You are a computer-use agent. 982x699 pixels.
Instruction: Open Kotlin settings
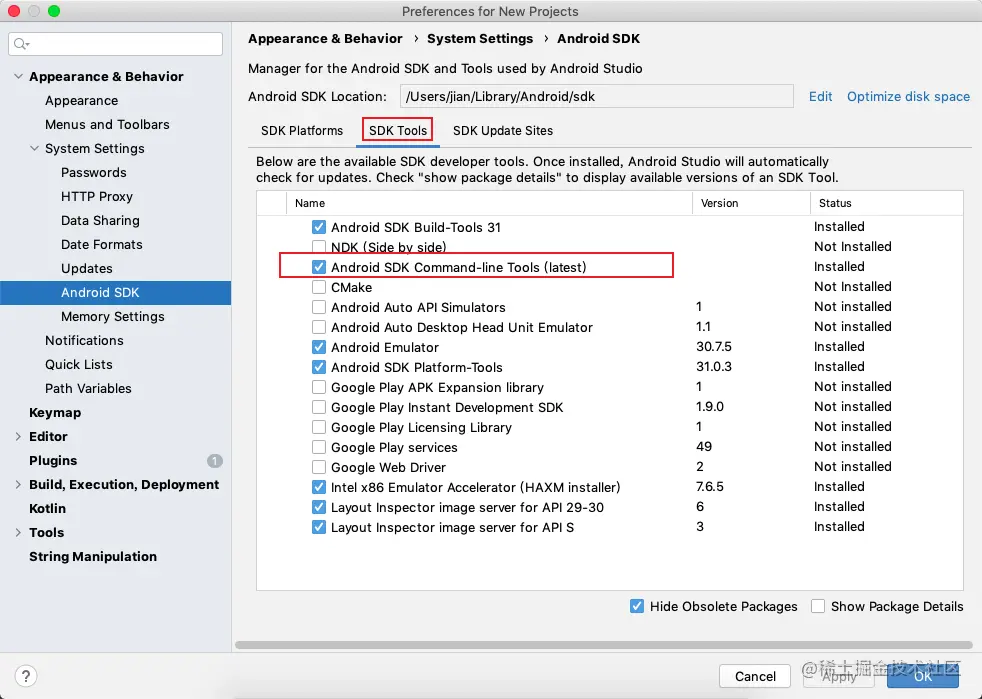pos(48,509)
